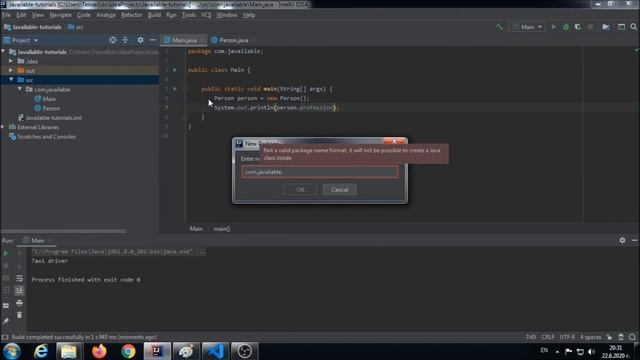This screenshot has width=640, height=360.
Task: Open the Project view dropdown
Action: tap(21, 40)
